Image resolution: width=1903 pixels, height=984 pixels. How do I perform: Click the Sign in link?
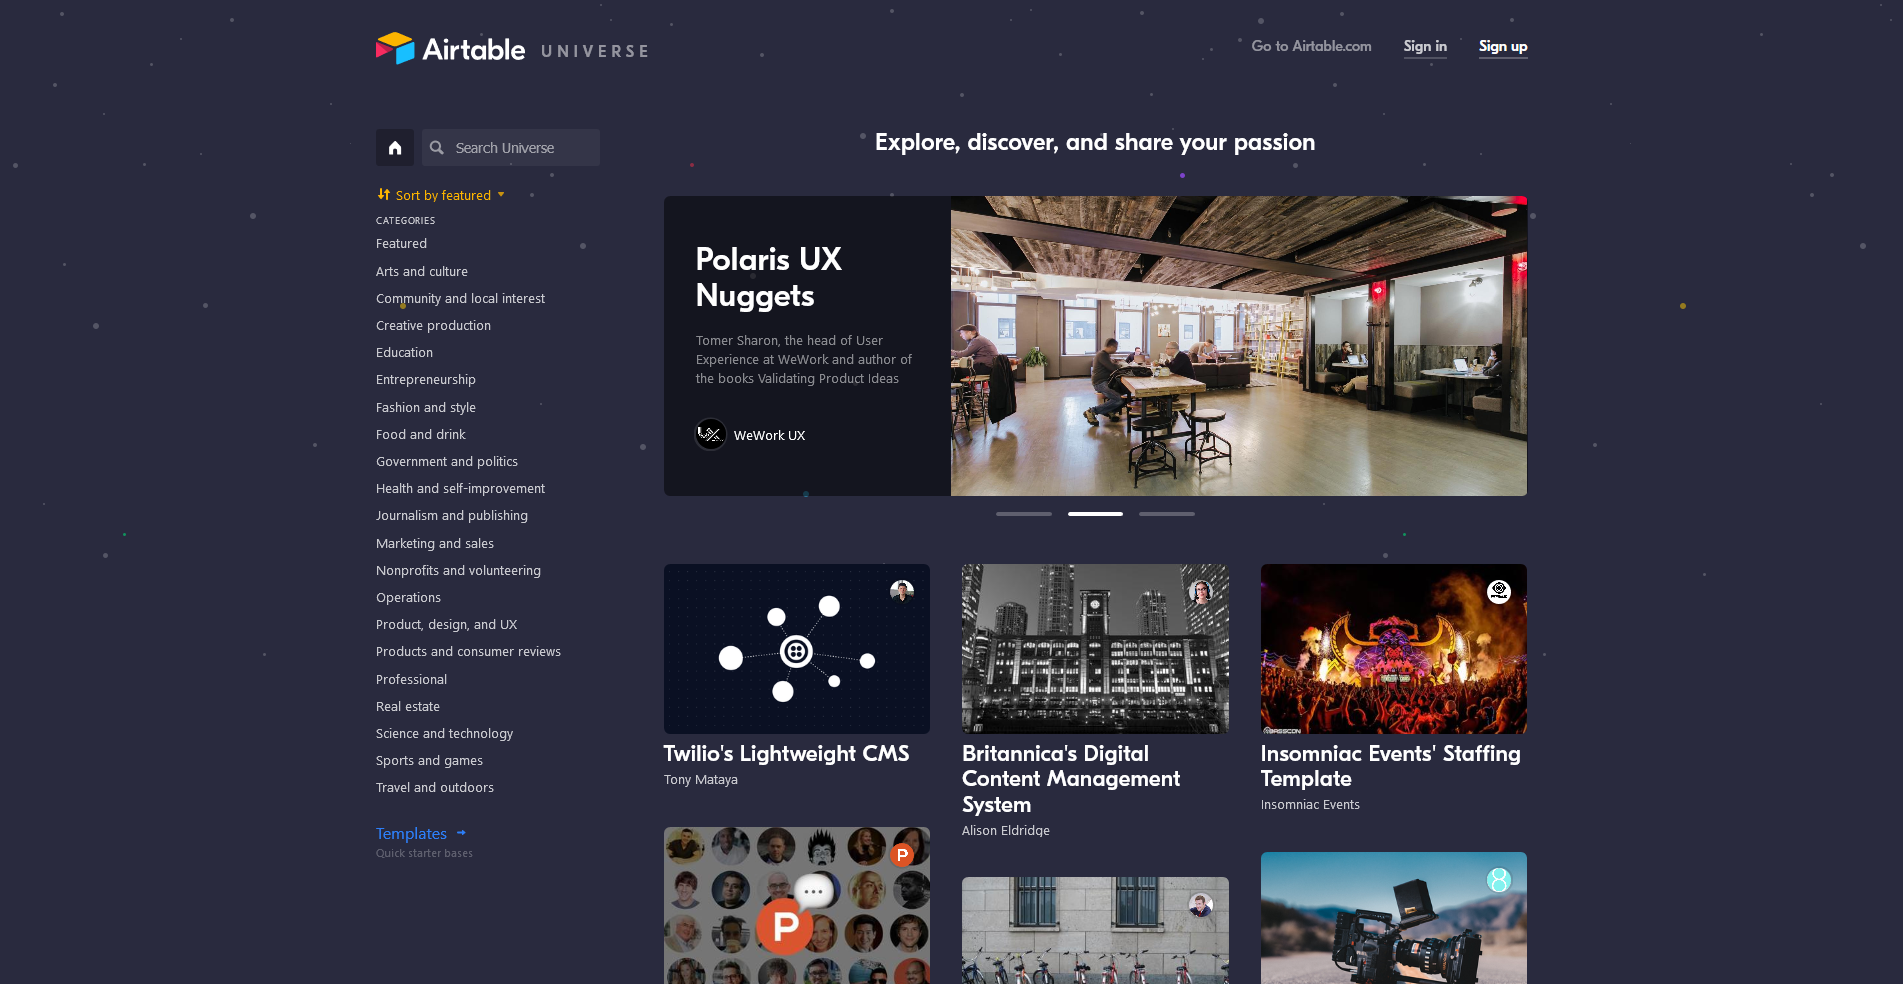click(x=1425, y=47)
